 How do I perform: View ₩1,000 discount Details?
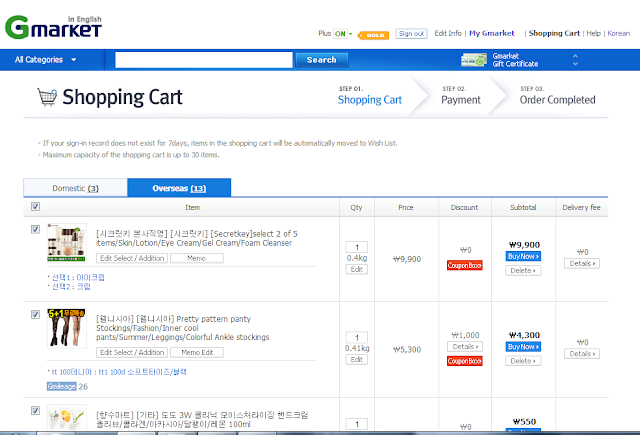[x=465, y=346]
